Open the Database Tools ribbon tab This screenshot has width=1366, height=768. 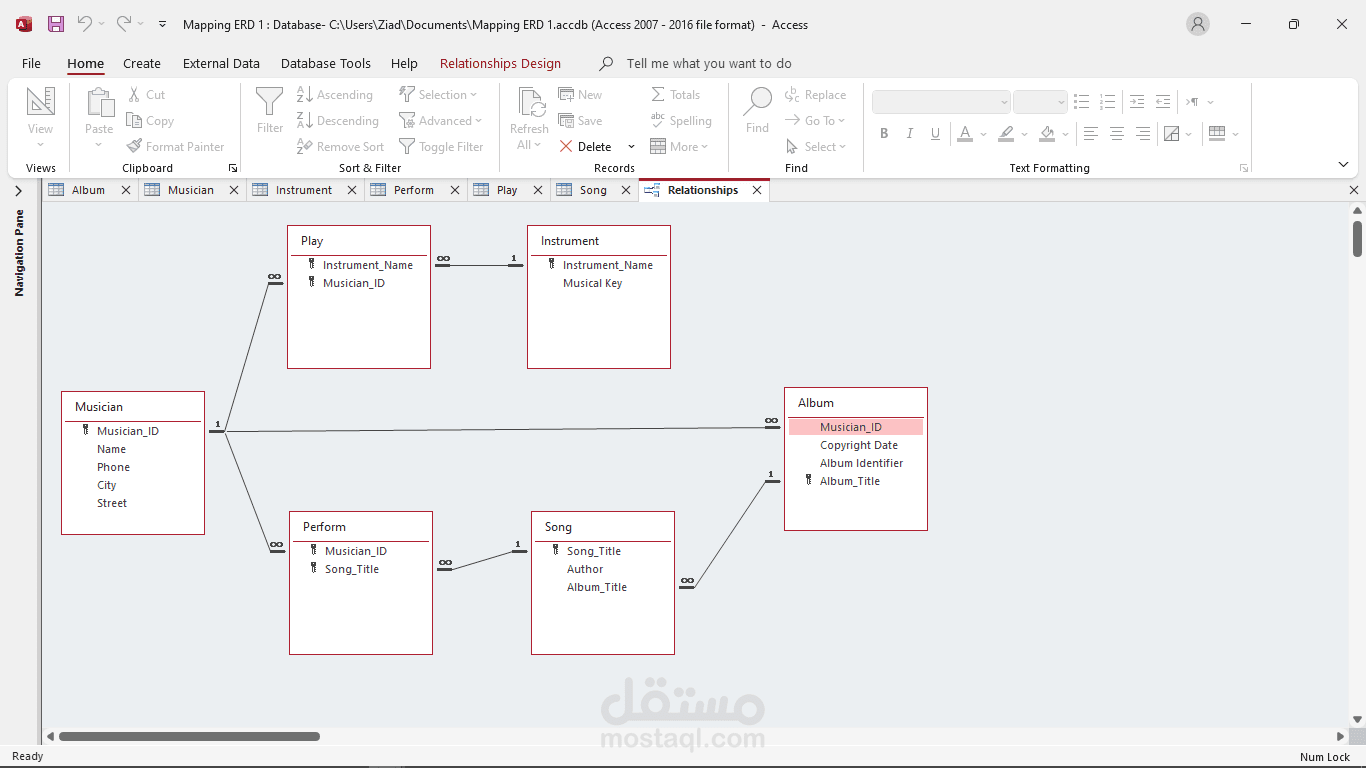tap(325, 63)
